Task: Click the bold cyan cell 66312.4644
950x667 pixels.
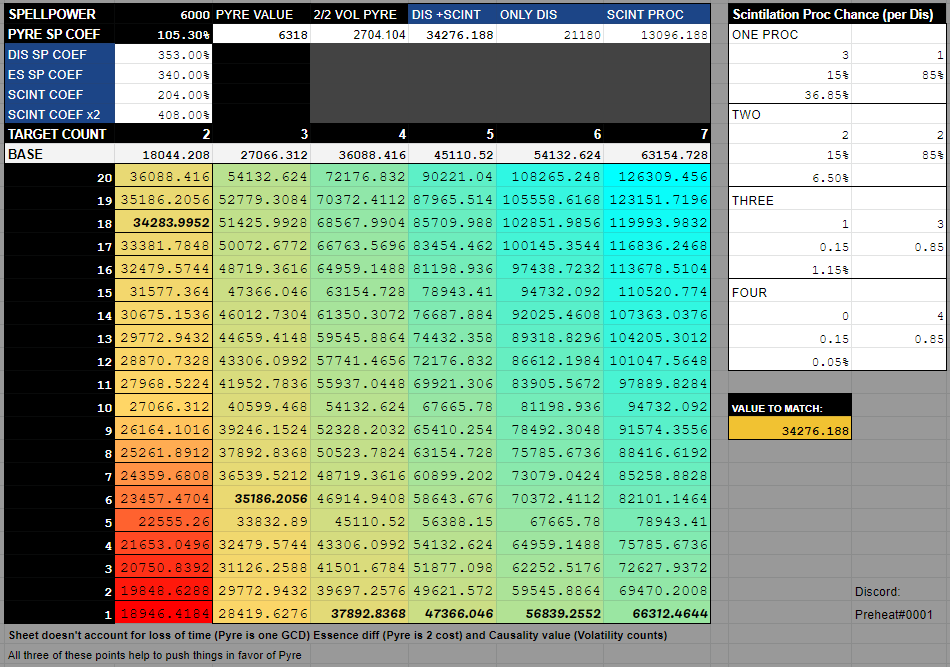Action: point(657,614)
